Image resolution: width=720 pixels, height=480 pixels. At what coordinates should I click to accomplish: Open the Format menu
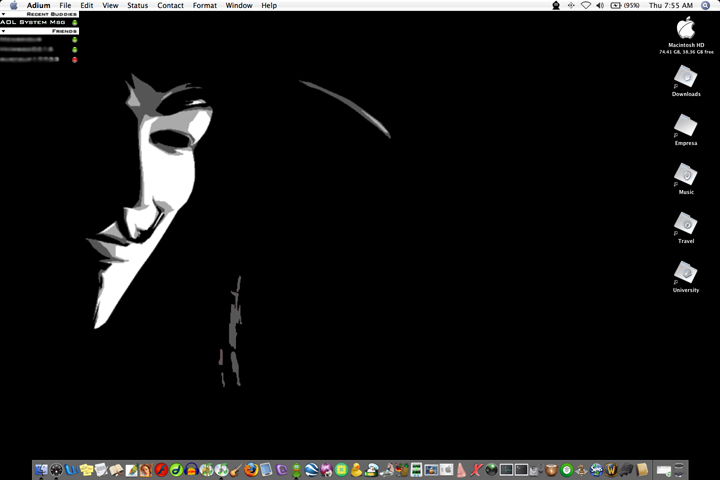(205, 6)
